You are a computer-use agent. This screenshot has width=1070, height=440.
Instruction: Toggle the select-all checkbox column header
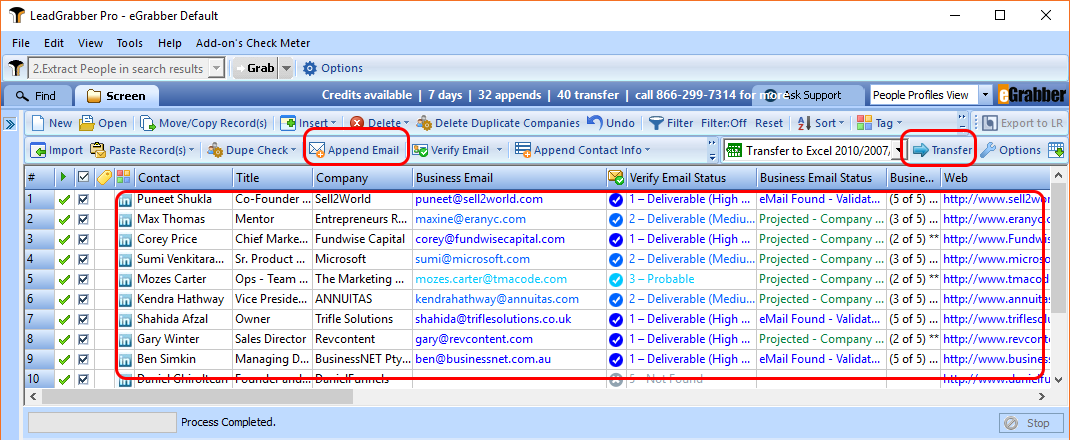click(x=84, y=177)
